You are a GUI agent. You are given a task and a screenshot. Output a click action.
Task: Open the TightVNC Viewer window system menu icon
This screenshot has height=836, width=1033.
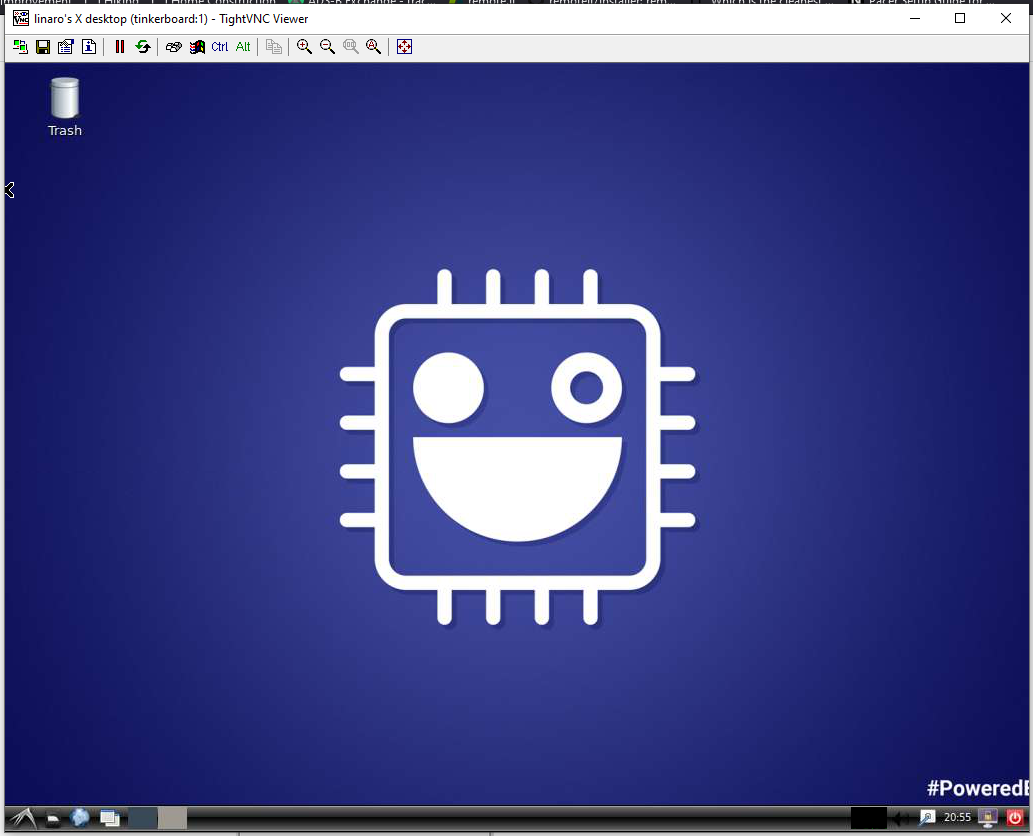click(21, 18)
